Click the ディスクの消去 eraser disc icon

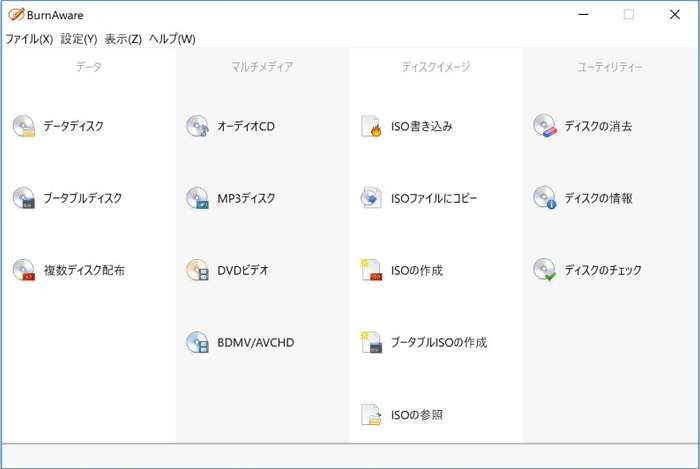pos(545,126)
